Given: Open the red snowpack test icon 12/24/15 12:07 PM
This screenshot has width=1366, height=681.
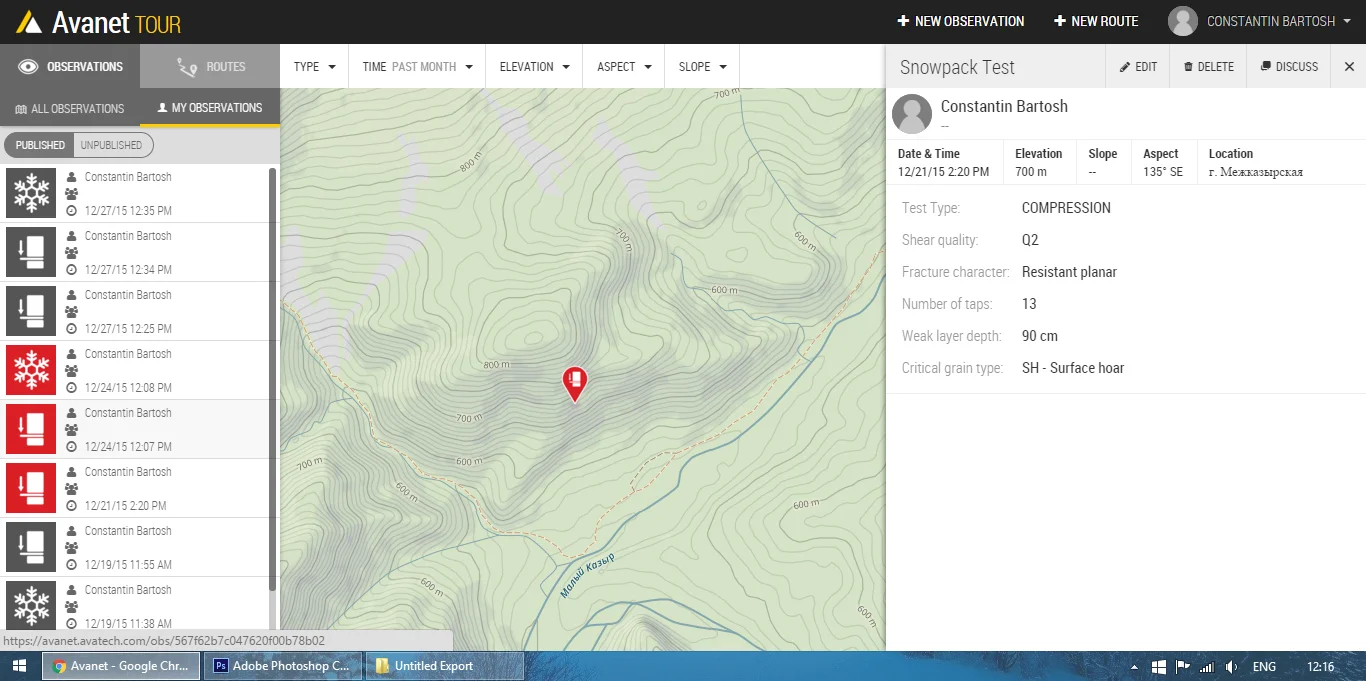Looking at the screenshot, I should click(31, 429).
